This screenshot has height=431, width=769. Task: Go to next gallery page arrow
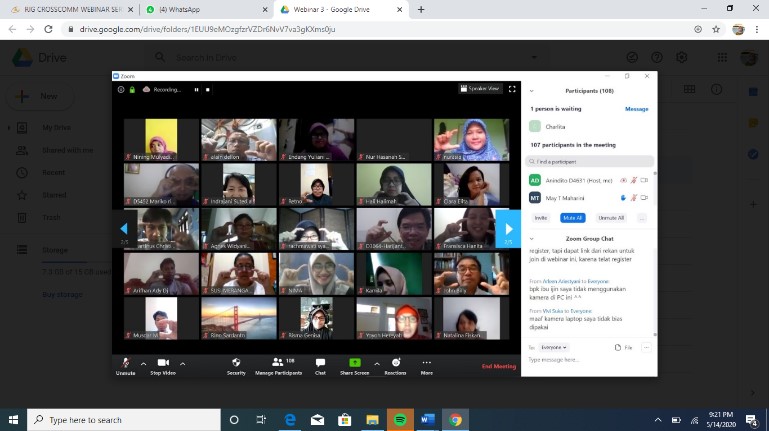pyautogui.click(x=508, y=228)
